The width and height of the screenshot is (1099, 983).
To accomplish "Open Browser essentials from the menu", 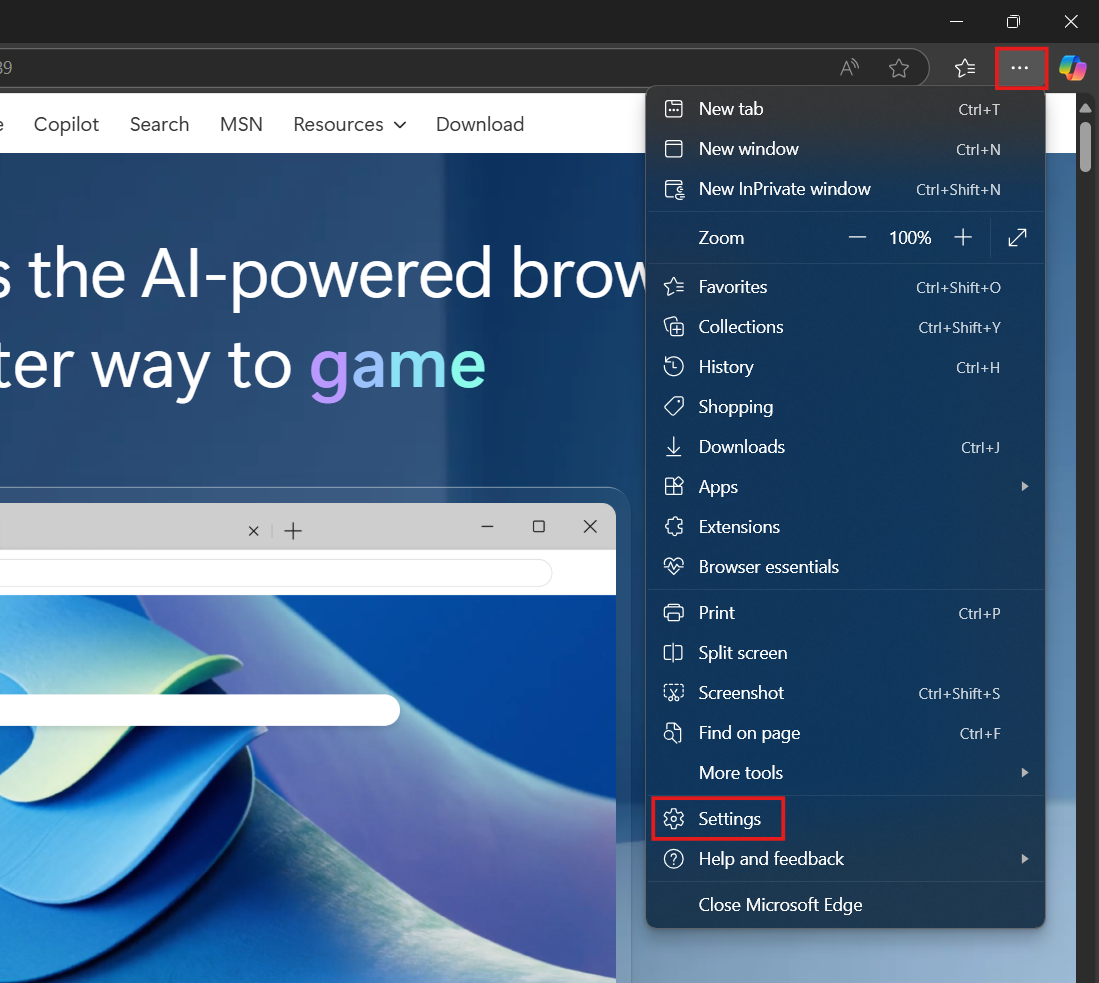I will pyautogui.click(x=768, y=567).
